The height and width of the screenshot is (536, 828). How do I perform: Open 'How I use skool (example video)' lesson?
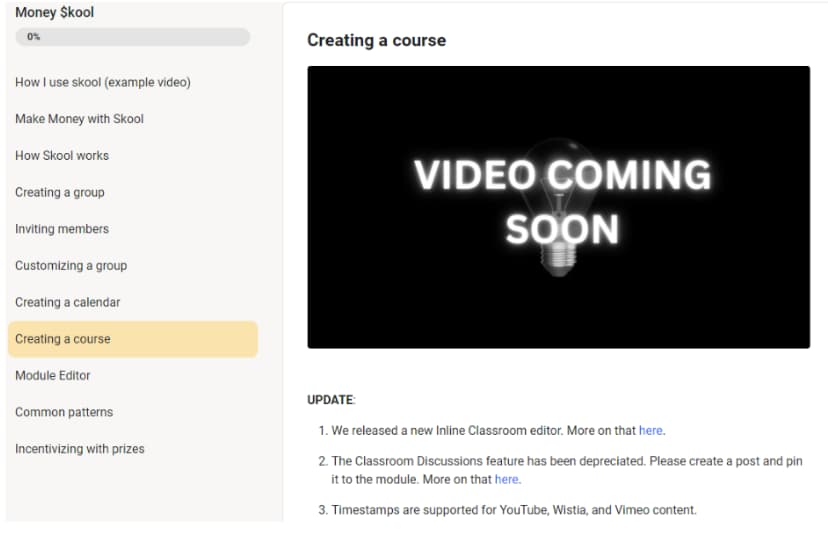point(103,82)
